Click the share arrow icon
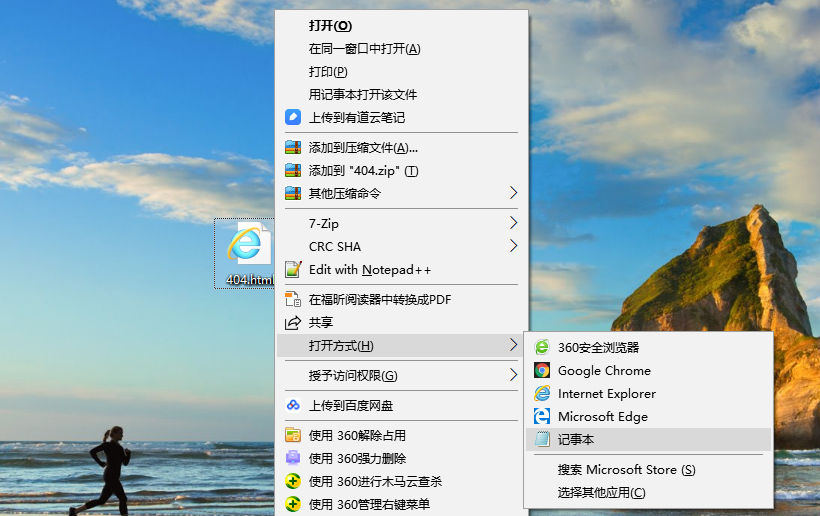Image resolution: width=820 pixels, height=516 pixels. [x=293, y=323]
